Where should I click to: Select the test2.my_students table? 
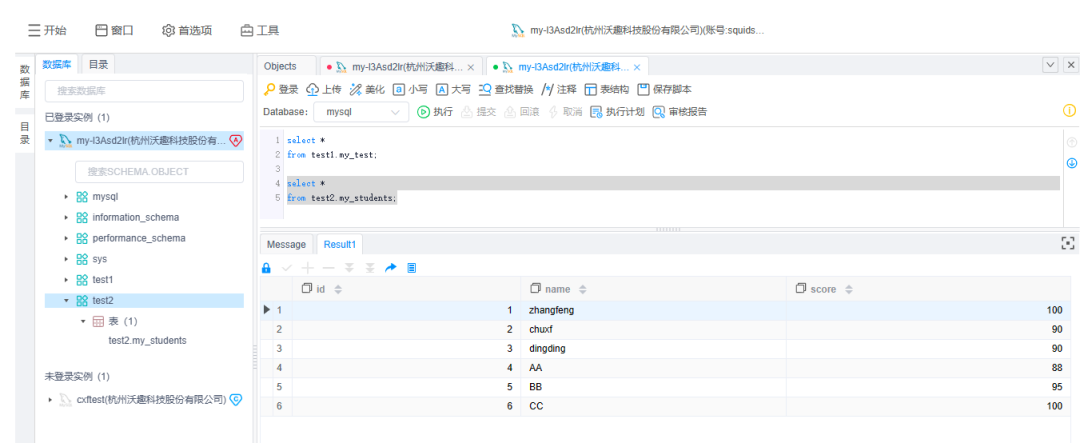click(147, 340)
